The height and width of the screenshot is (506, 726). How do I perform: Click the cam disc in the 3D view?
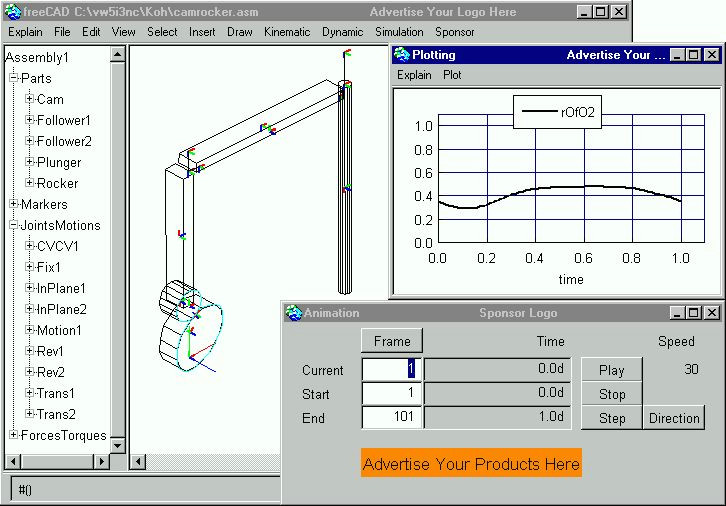[x=191, y=336]
